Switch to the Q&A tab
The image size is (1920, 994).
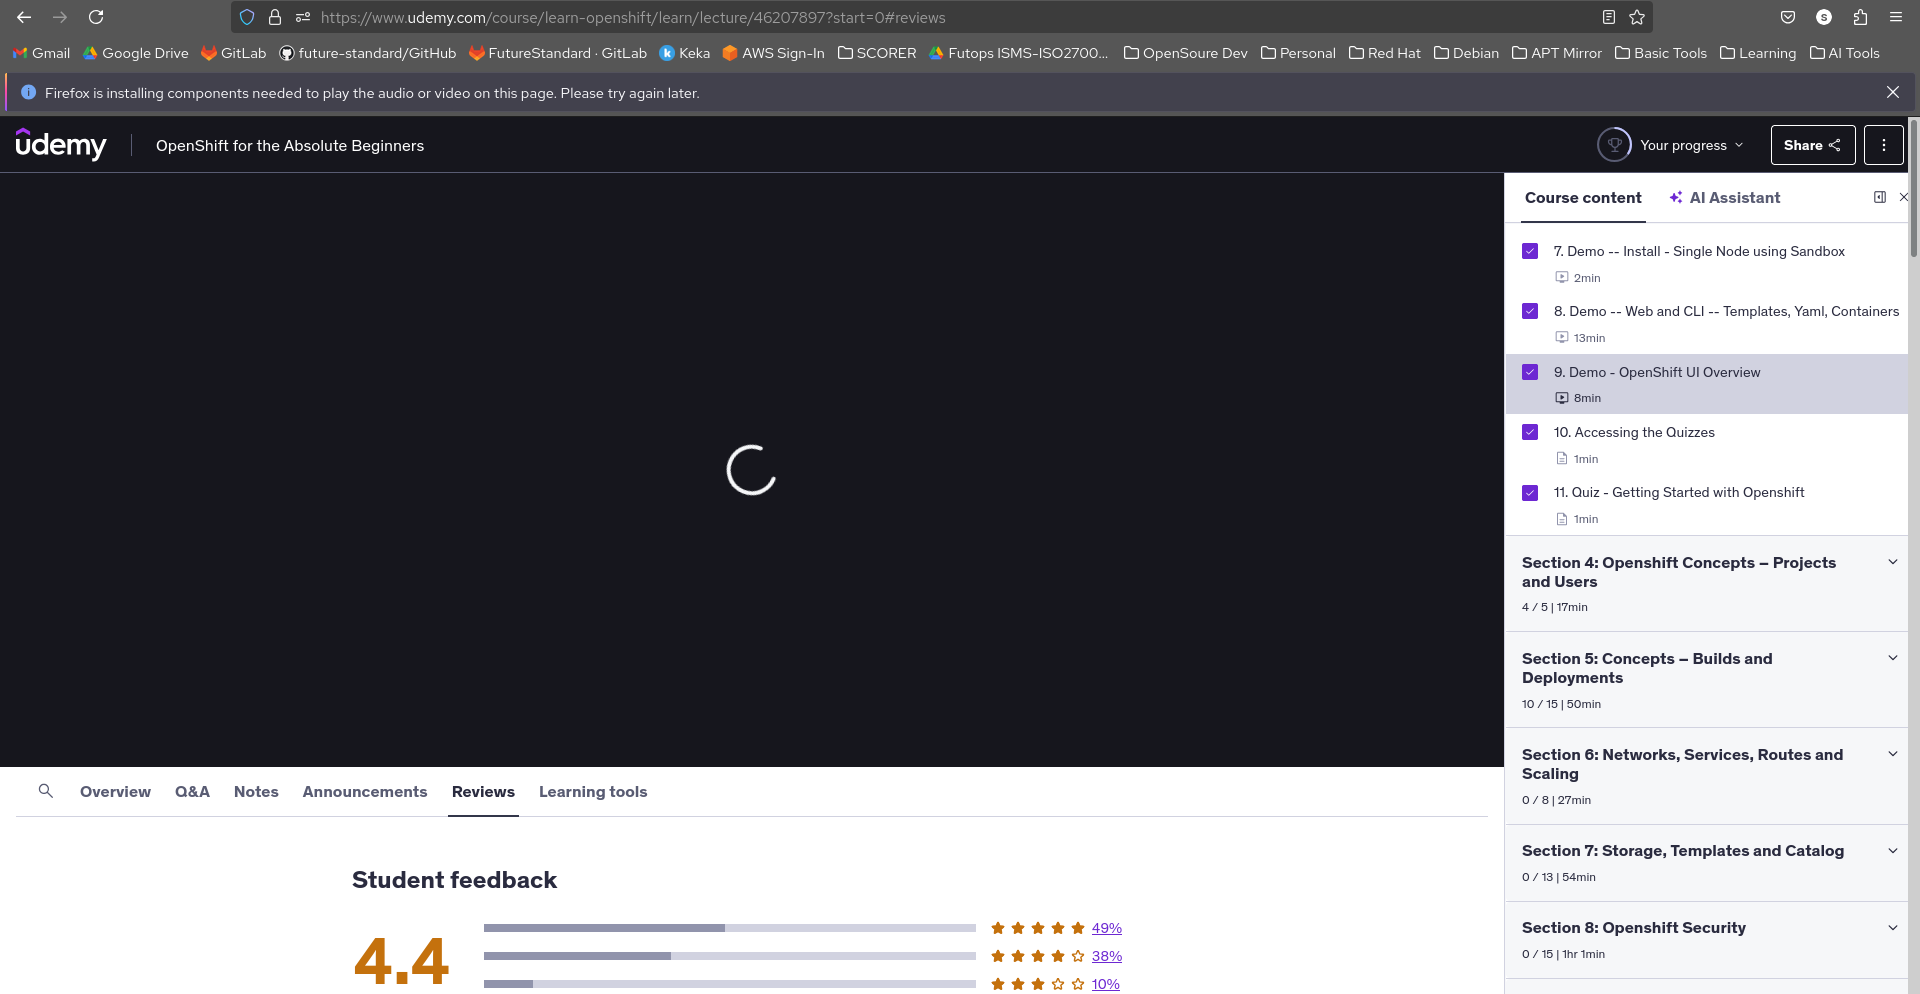point(192,791)
